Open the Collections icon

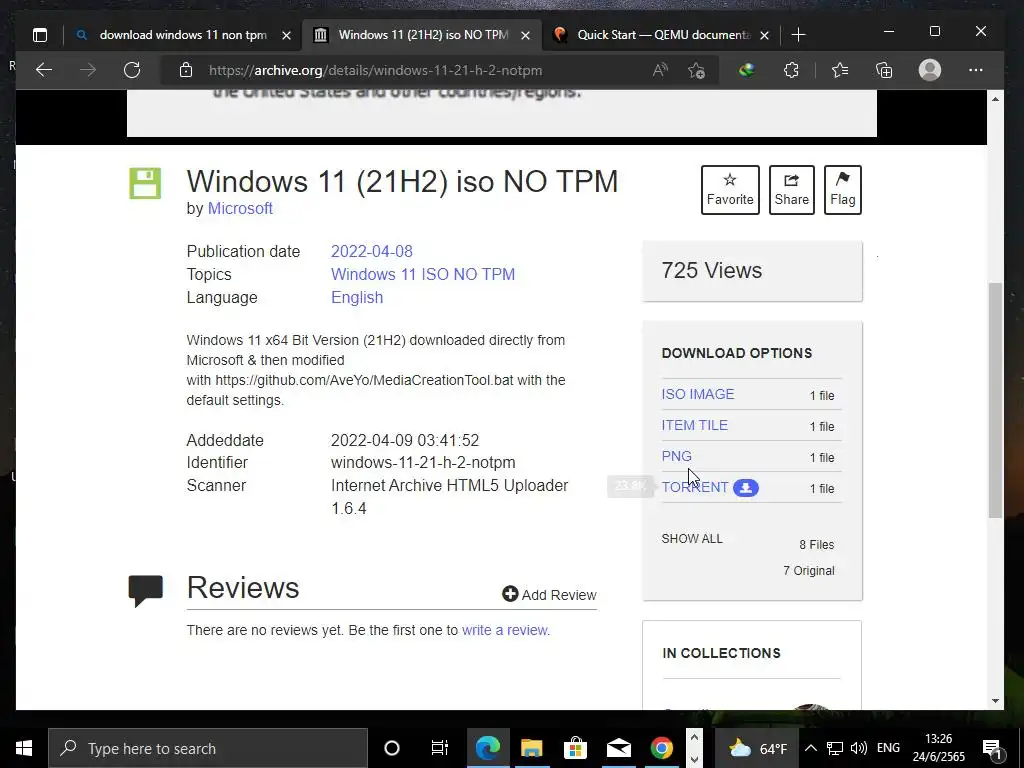click(884, 70)
